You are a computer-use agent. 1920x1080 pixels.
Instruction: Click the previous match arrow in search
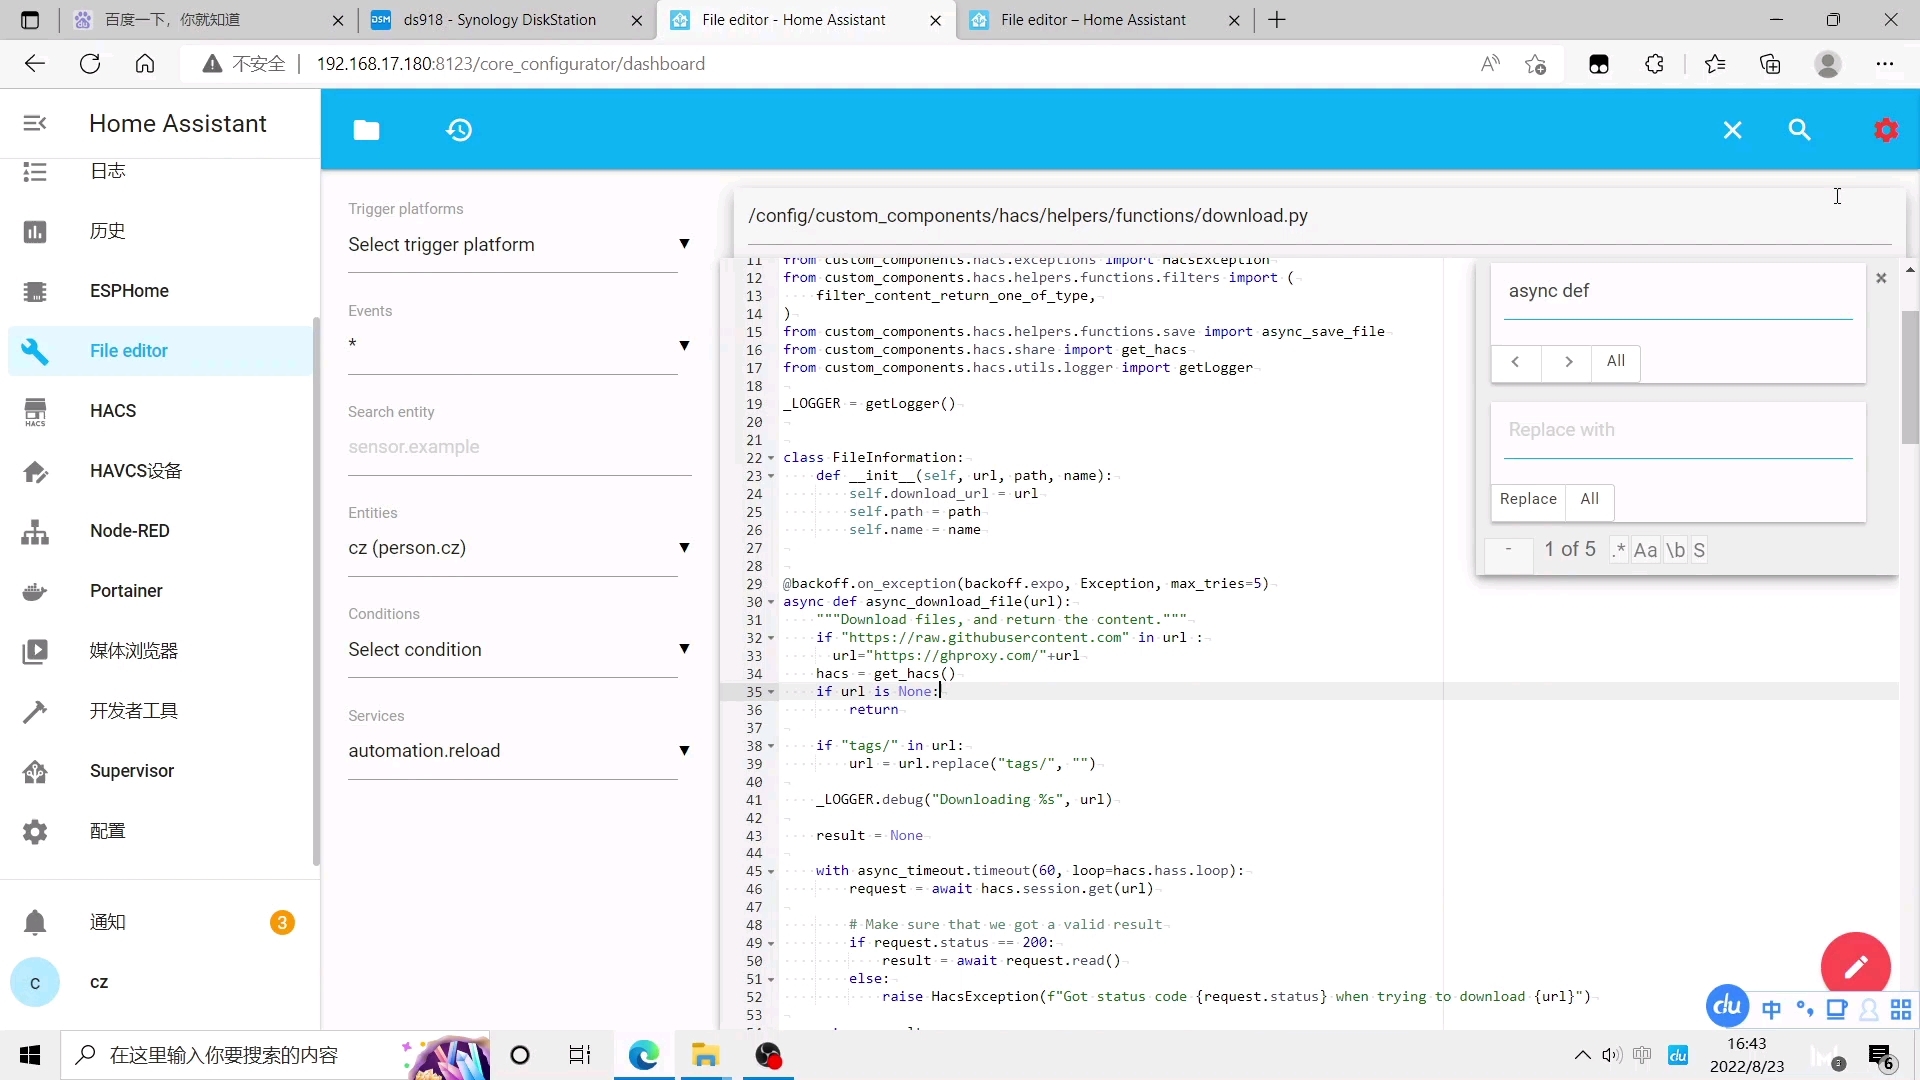1515,361
